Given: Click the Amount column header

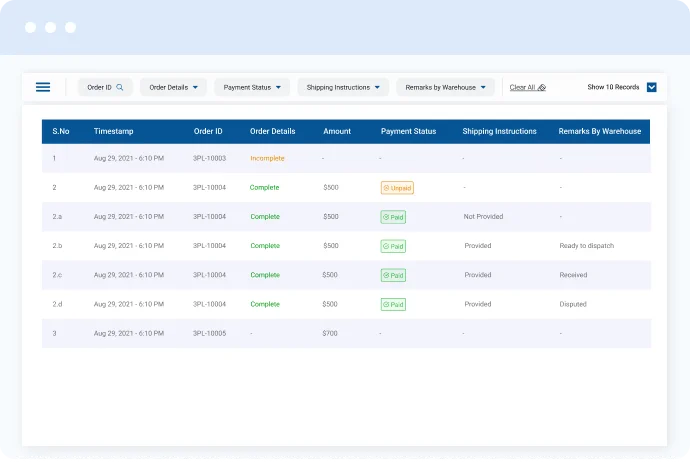Looking at the screenshot, I should [x=337, y=131].
